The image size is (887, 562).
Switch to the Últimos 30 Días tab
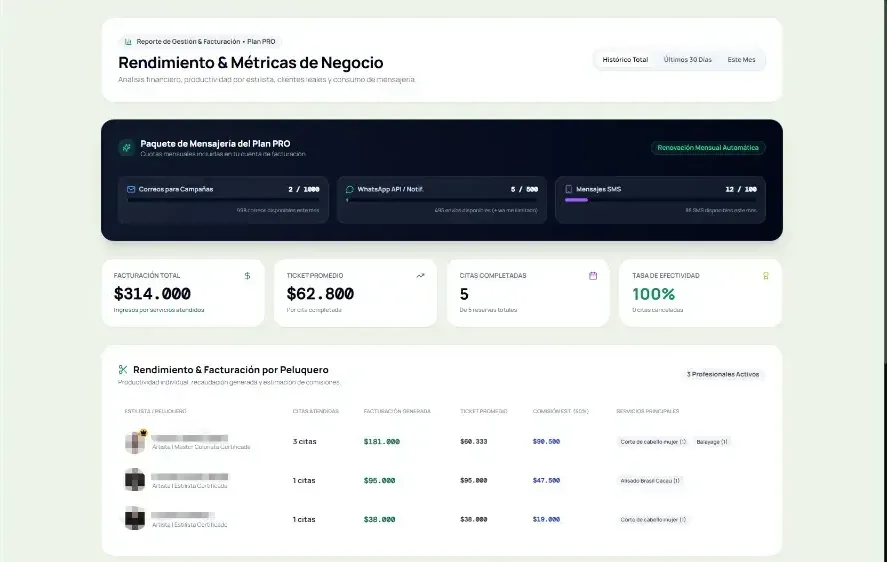688,59
